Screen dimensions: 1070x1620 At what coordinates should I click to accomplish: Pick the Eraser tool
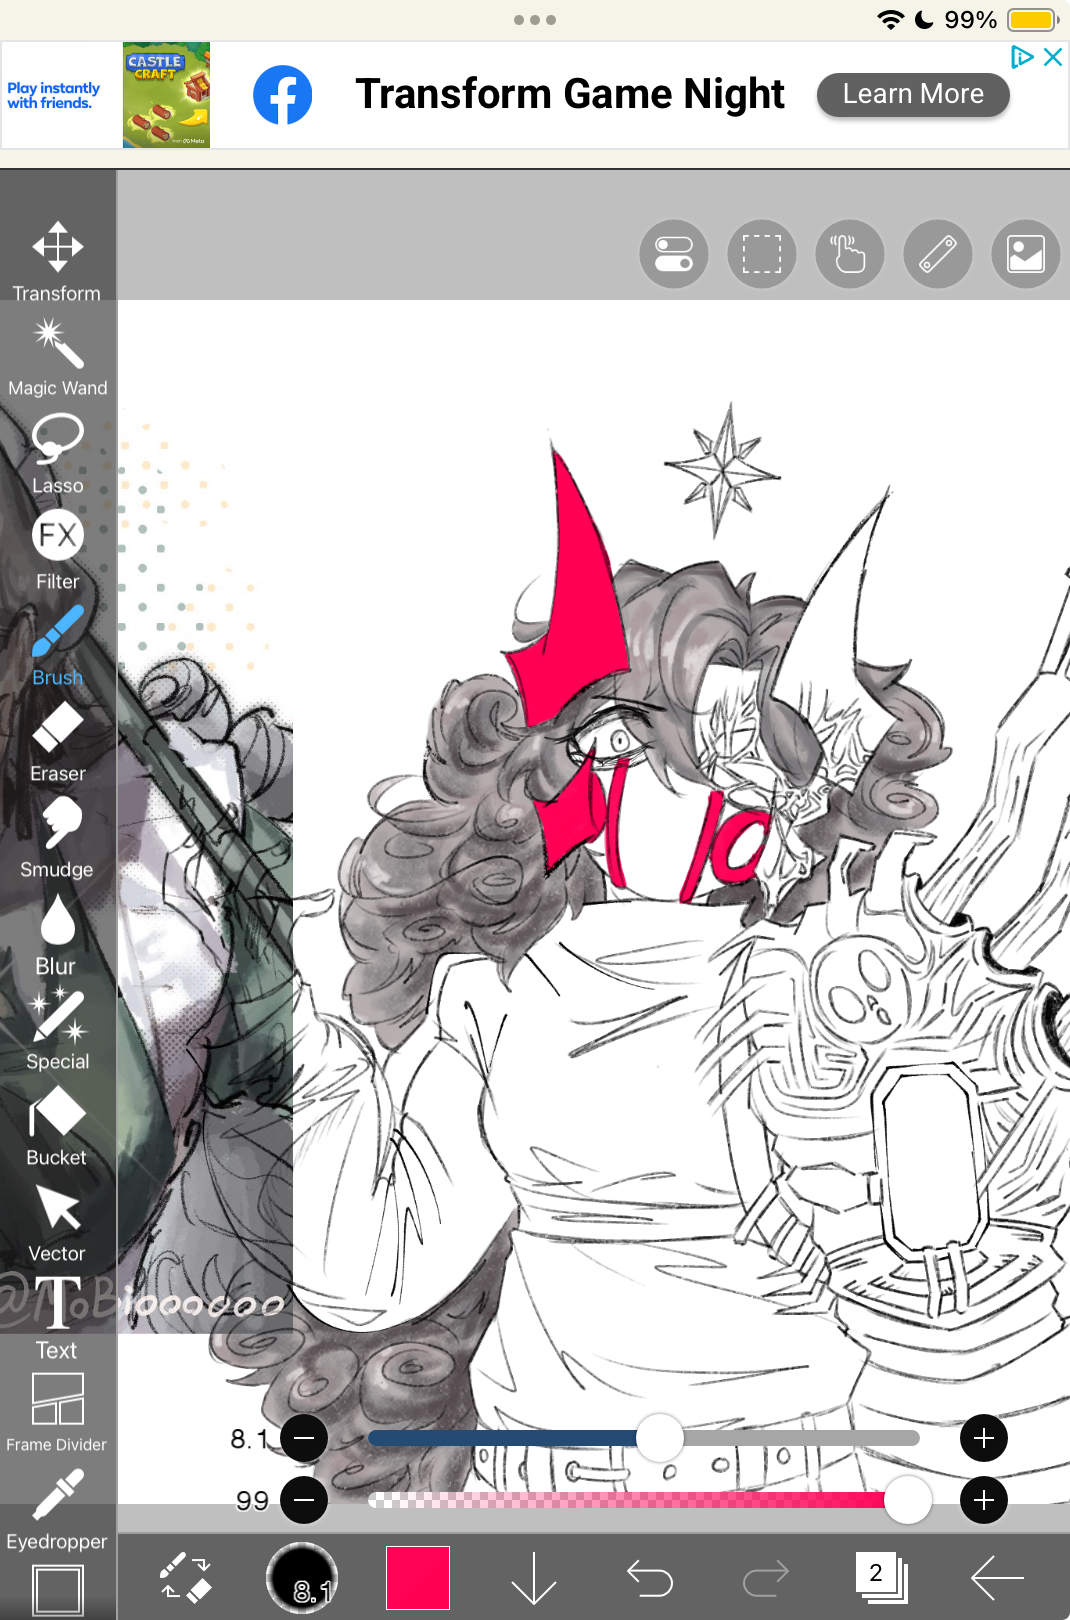pyautogui.click(x=57, y=740)
